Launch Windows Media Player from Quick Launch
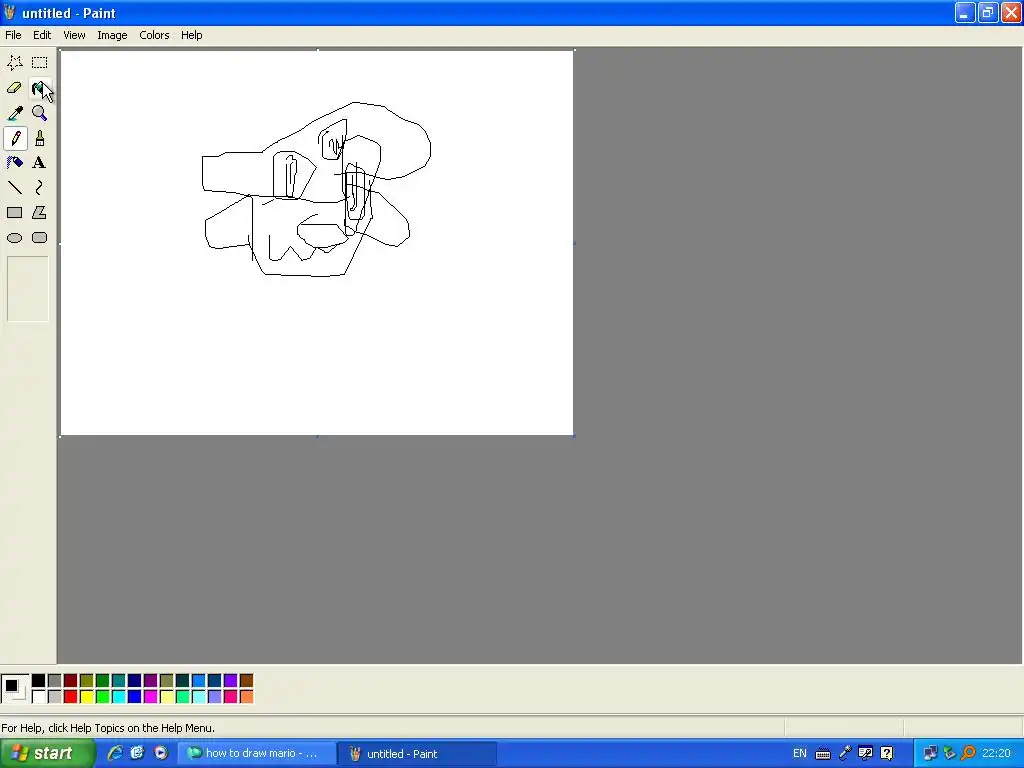The image size is (1024, 768). click(x=161, y=753)
